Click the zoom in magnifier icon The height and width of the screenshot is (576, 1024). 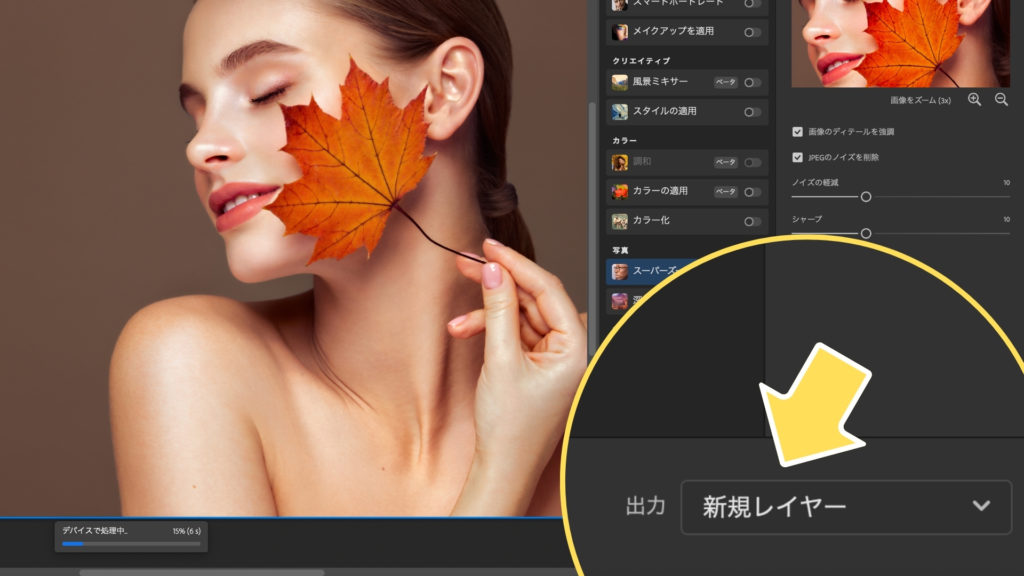(975, 100)
